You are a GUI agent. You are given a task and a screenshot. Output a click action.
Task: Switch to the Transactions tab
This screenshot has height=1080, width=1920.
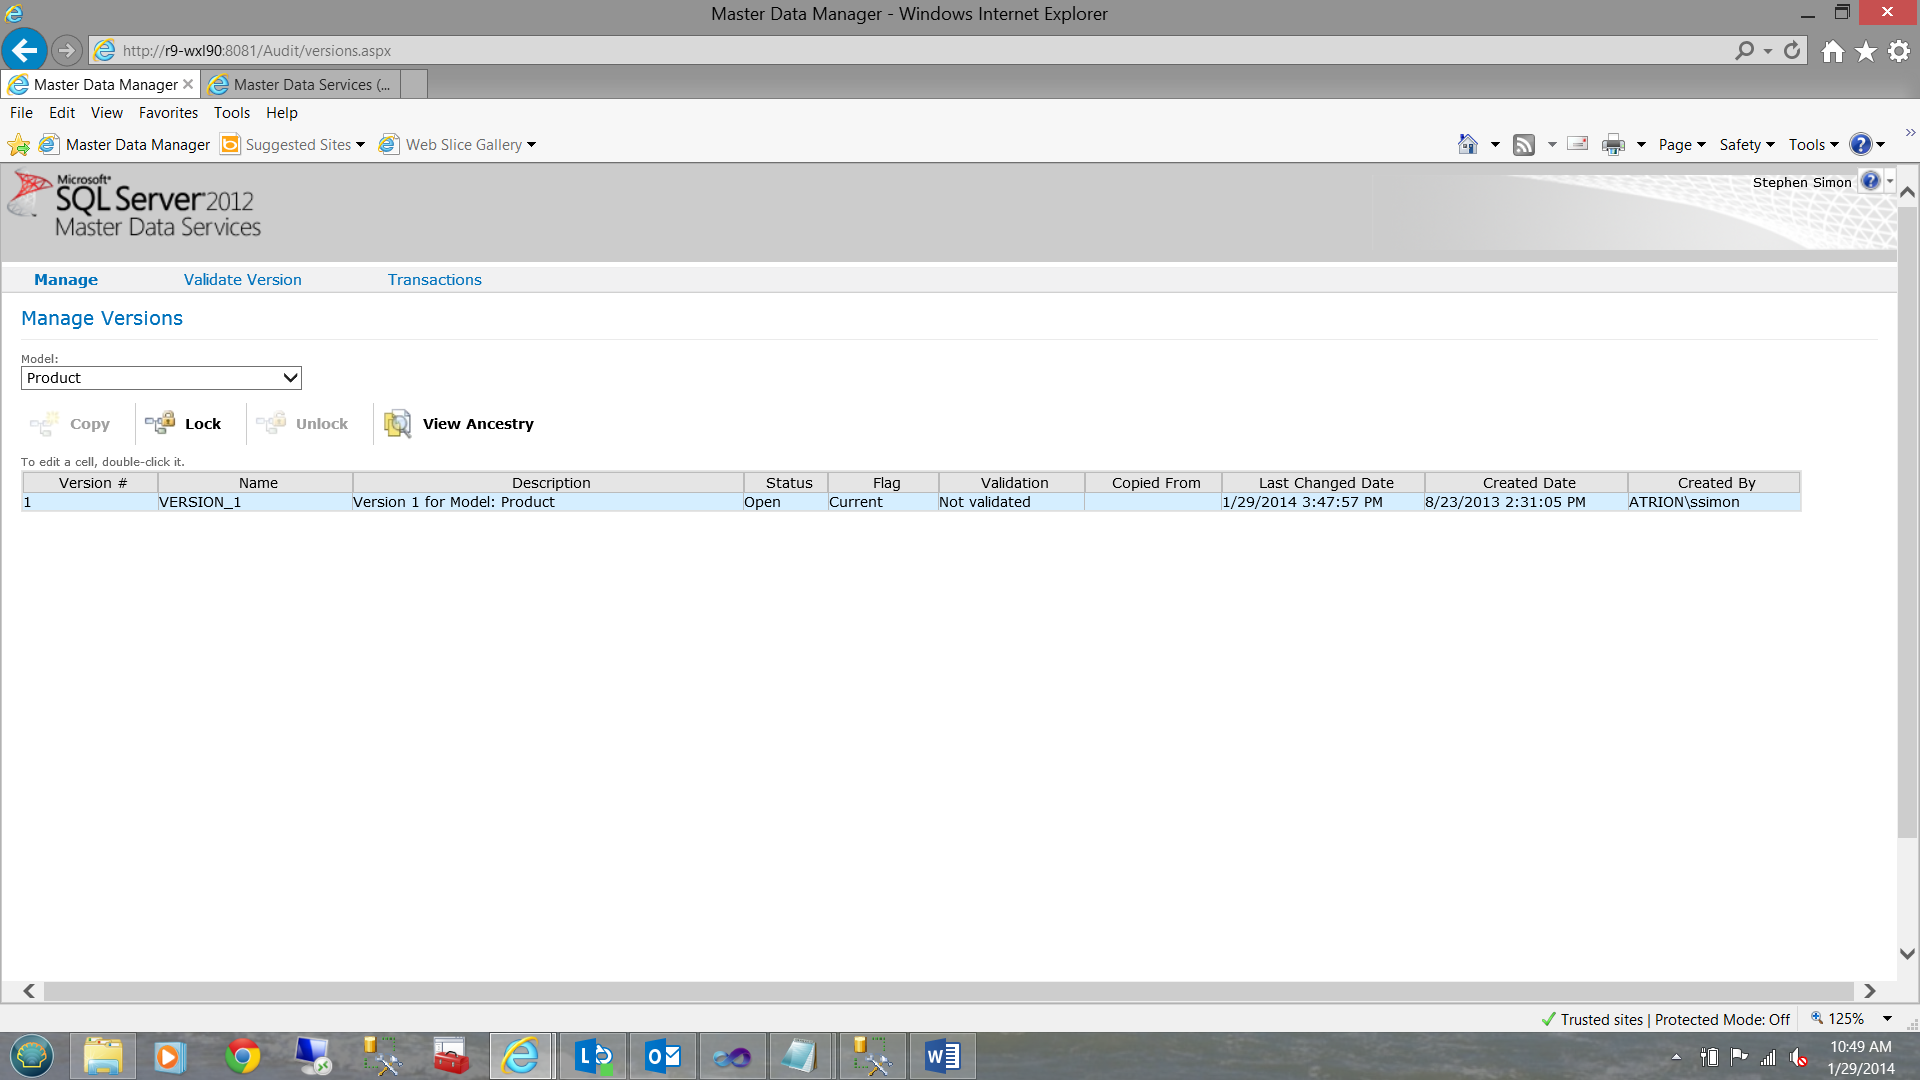[x=434, y=280]
